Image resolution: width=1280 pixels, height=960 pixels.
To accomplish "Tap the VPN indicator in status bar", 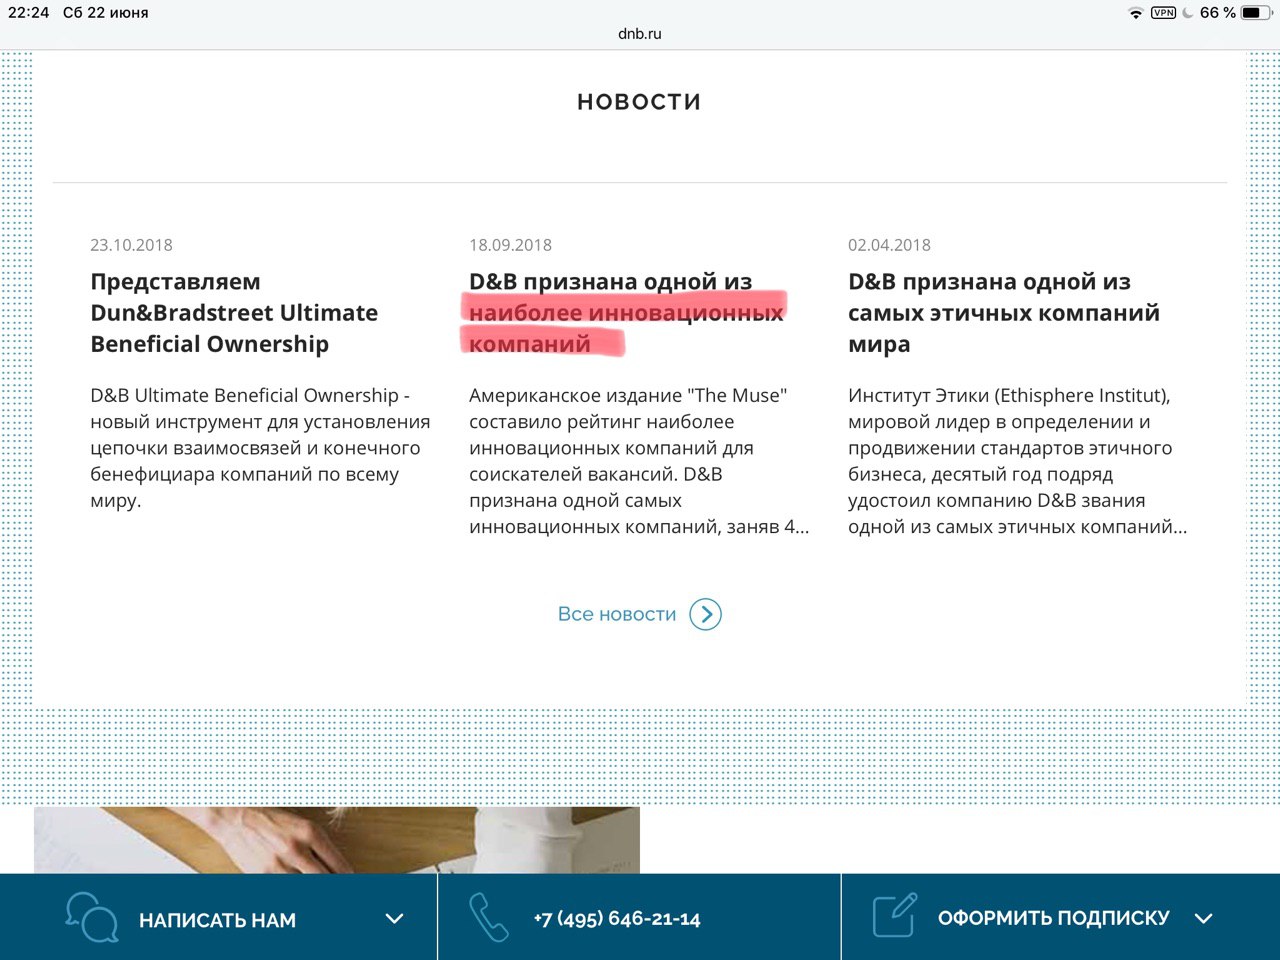I will click(x=1163, y=13).
